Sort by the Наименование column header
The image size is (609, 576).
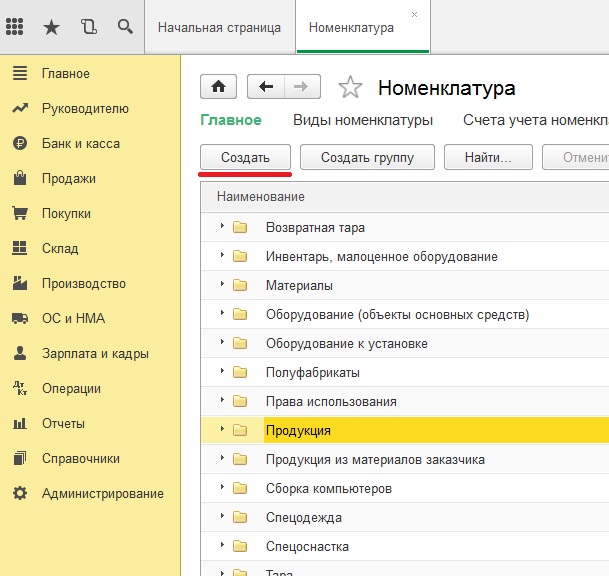pos(260,197)
